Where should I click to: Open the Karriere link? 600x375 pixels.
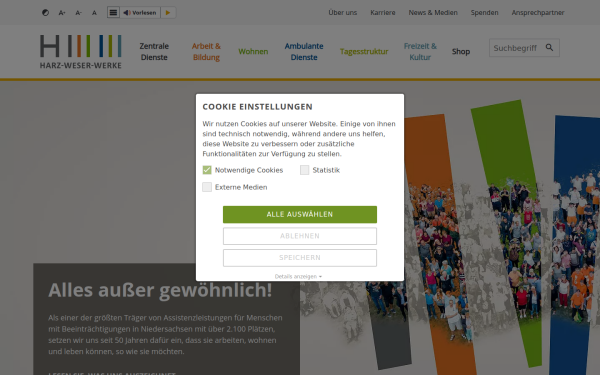click(383, 13)
